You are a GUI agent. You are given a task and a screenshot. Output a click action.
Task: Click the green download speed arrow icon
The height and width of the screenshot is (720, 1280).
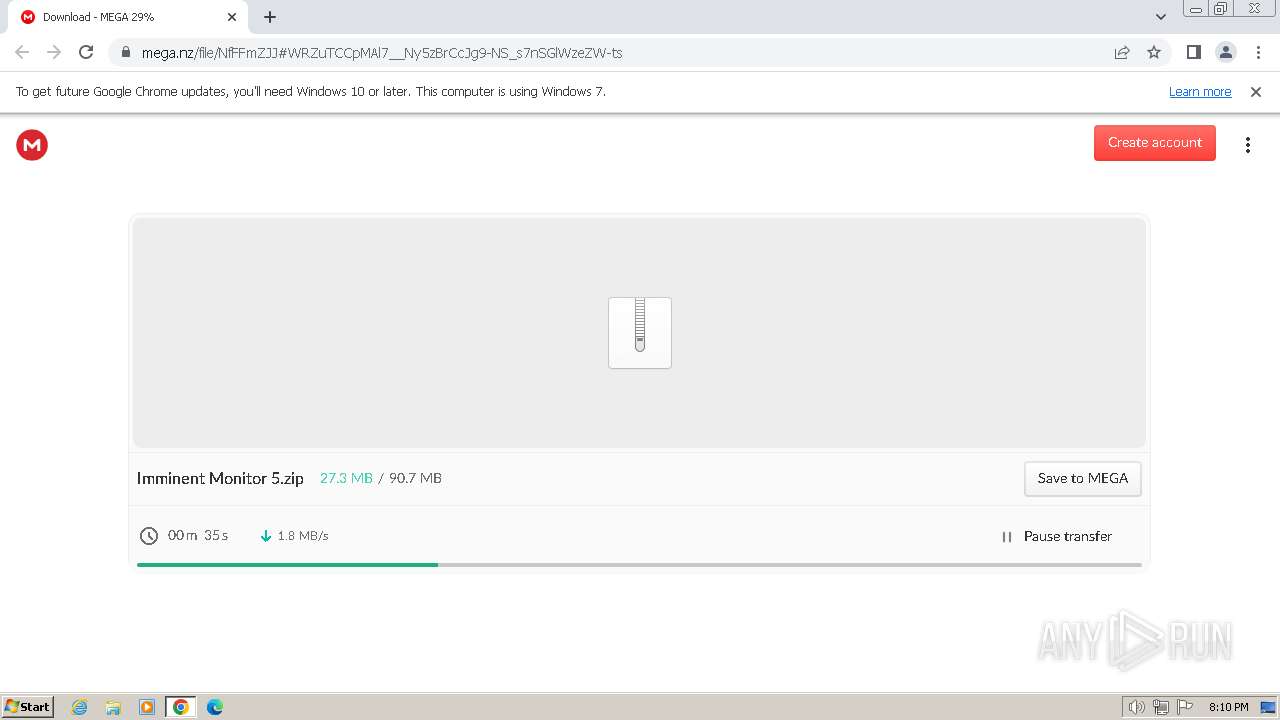pyautogui.click(x=266, y=536)
